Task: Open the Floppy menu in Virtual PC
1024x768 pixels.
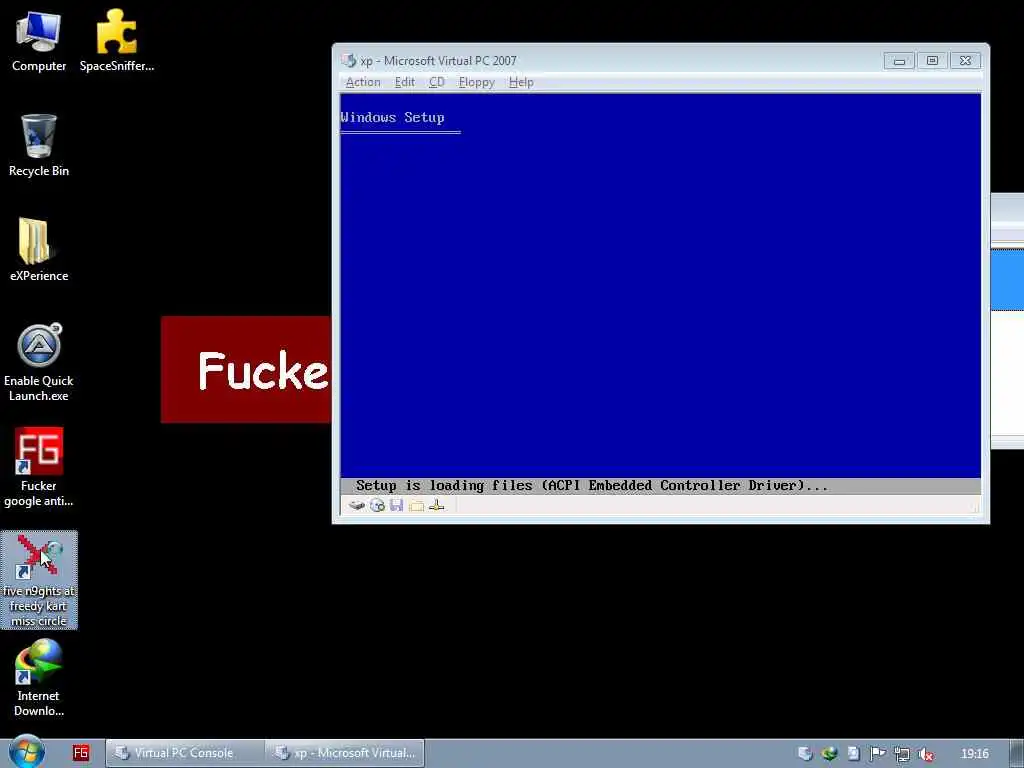Action: pyautogui.click(x=476, y=82)
